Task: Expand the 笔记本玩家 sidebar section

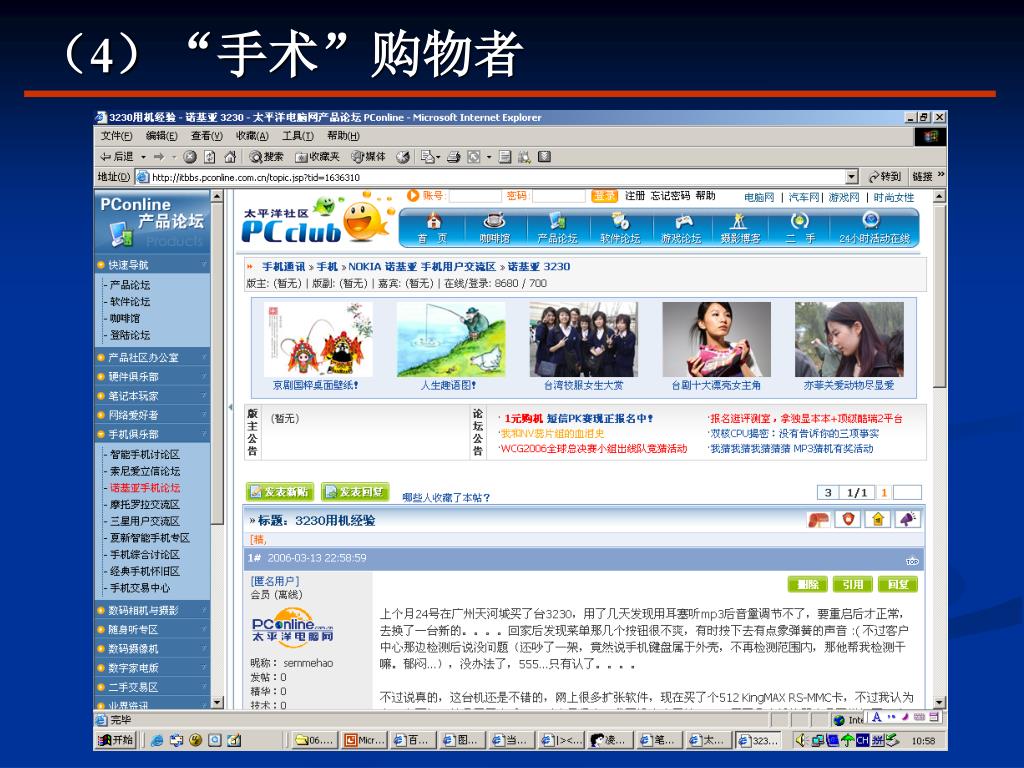Action: [x=152, y=396]
